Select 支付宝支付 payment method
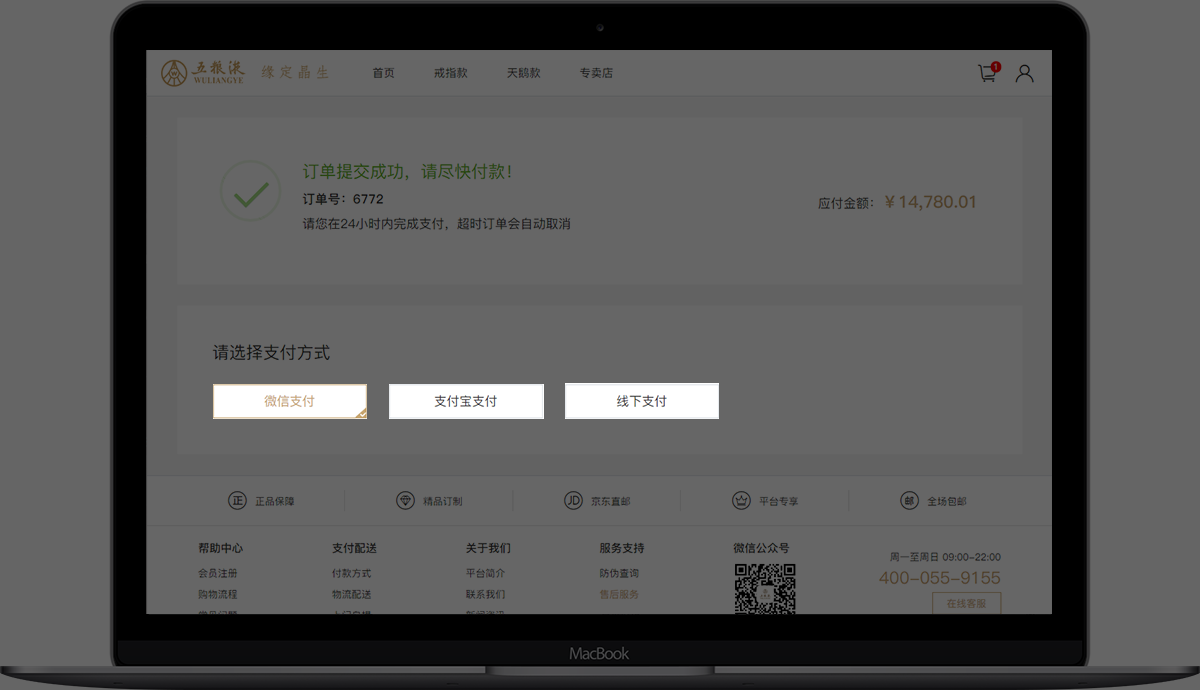Screen dimensions: 1200x690 (x=466, y=401)
